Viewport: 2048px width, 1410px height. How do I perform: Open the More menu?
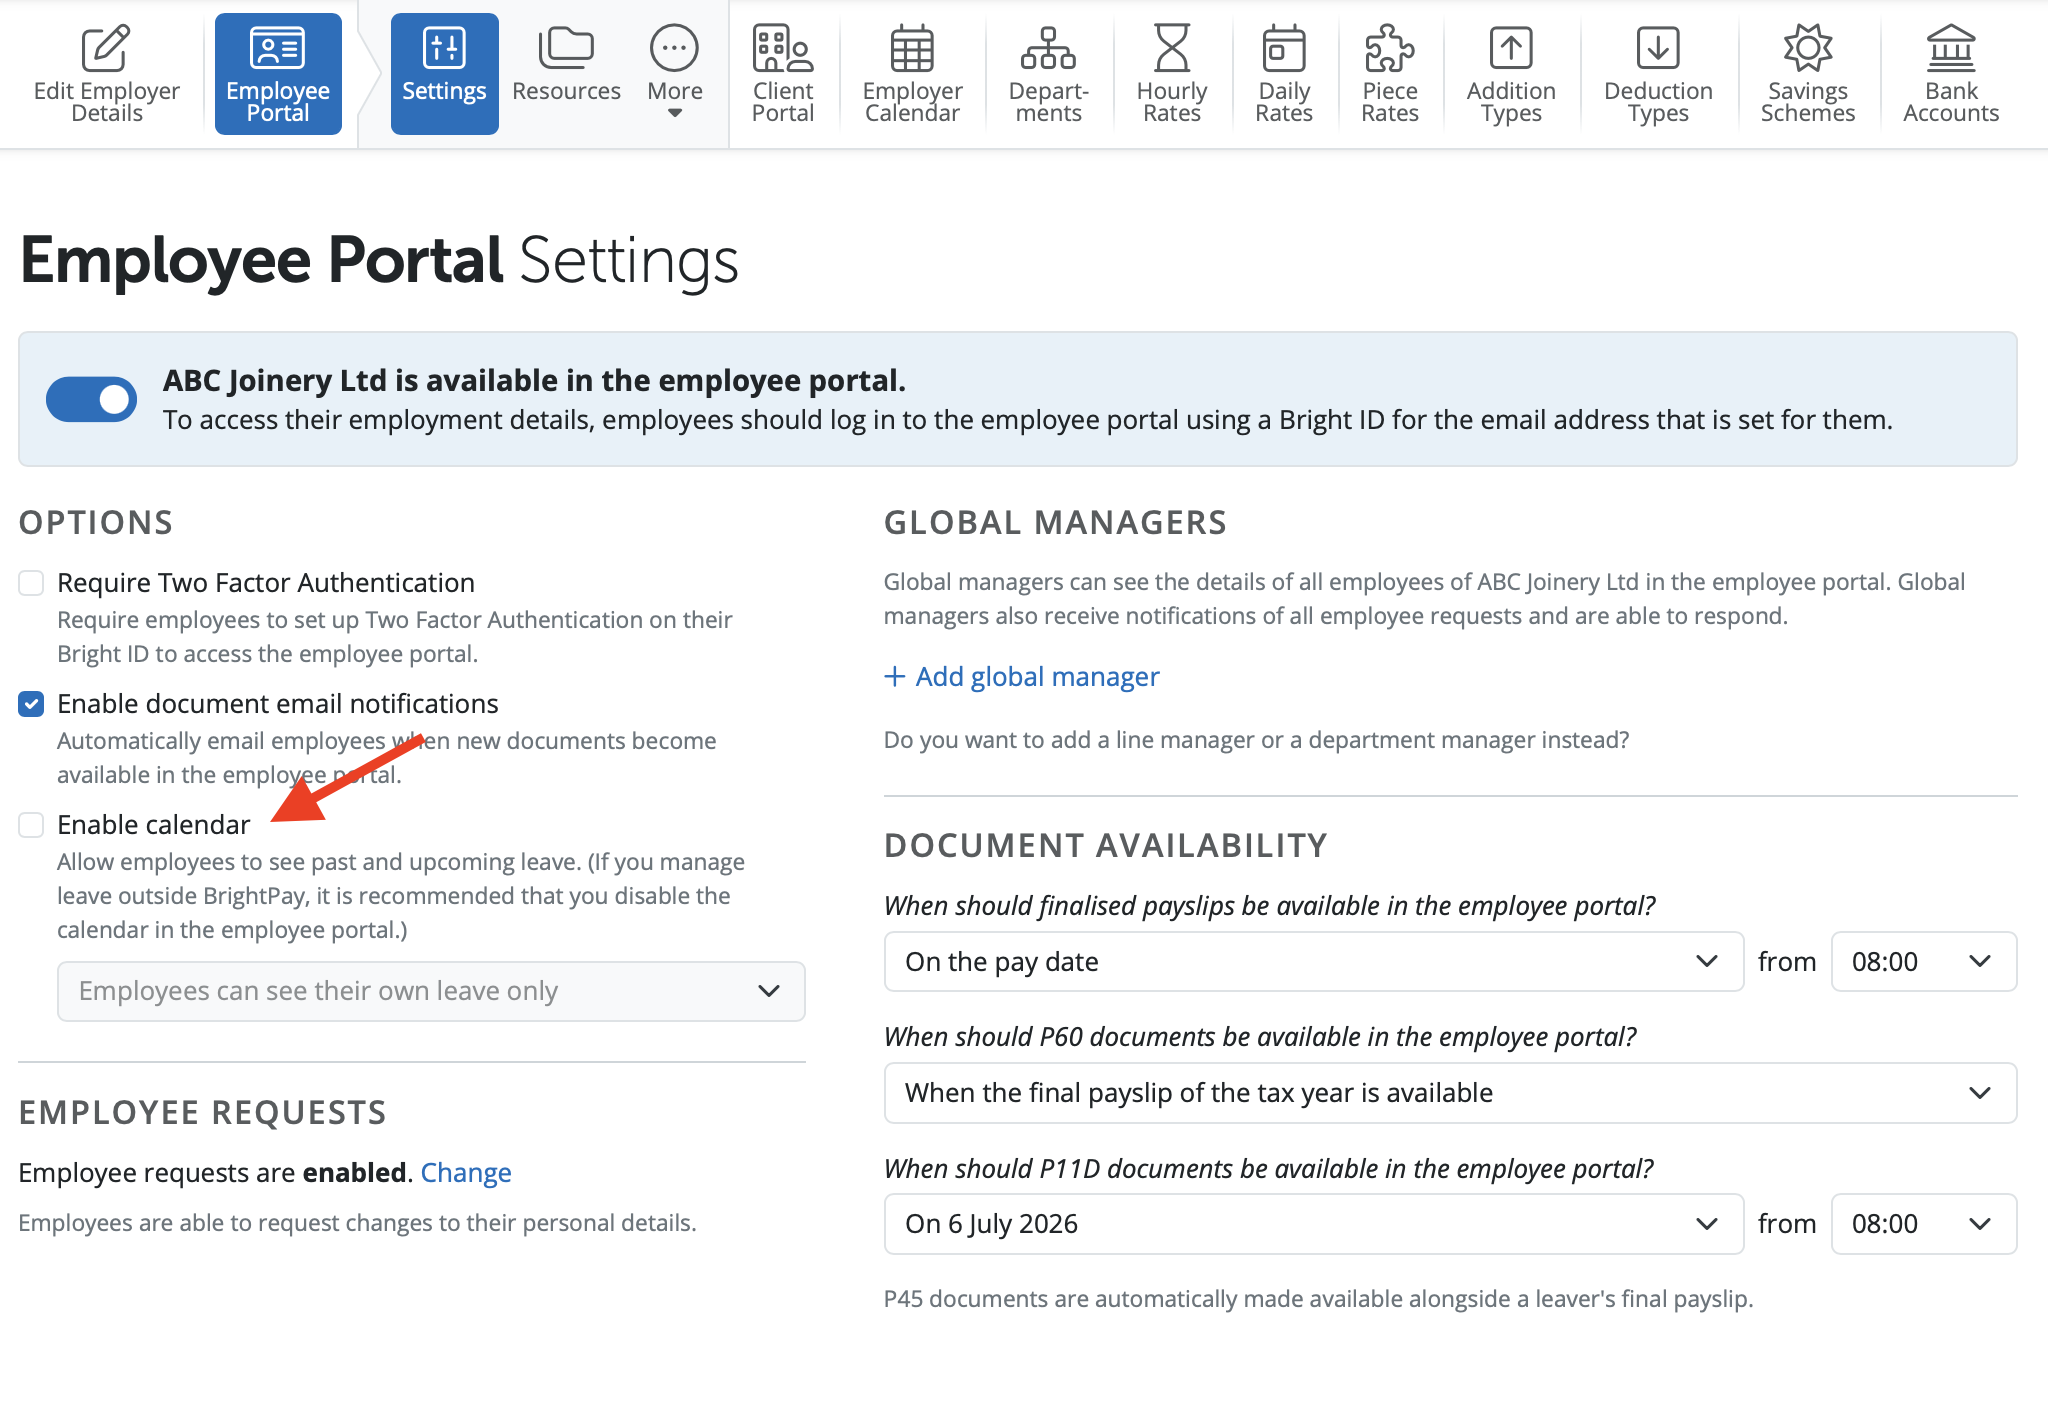tap(674, 72)
